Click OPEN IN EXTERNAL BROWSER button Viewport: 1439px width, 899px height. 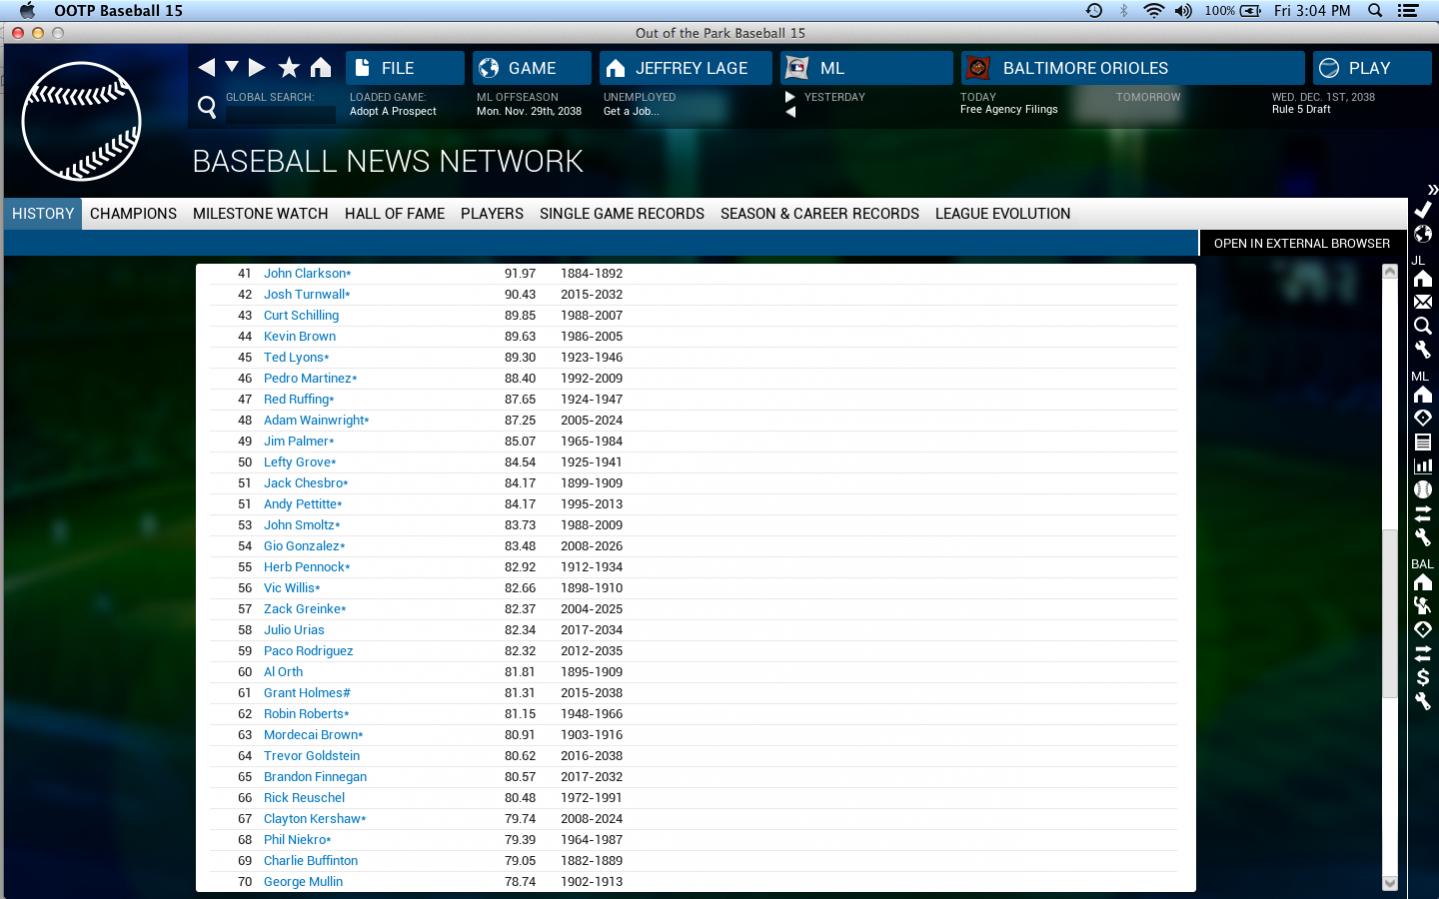click(x=1302, y=243)
